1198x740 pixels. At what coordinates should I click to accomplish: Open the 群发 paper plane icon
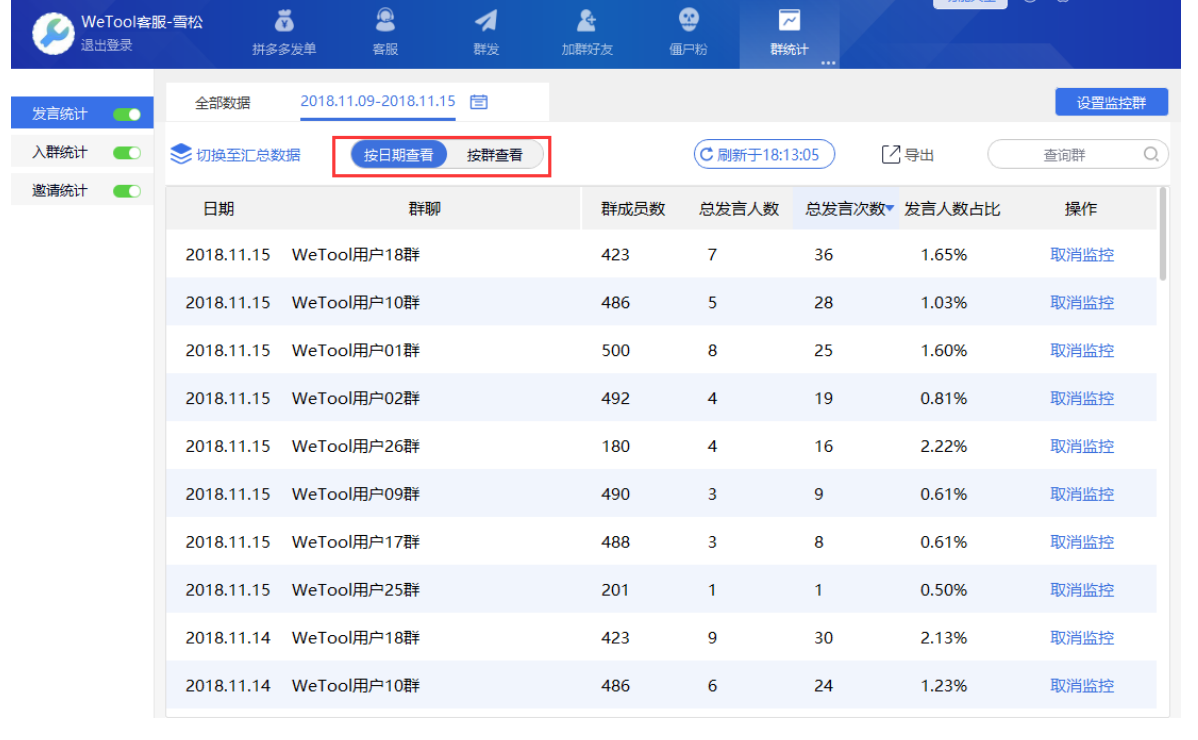pyautogui.click(x=486, y=21)
